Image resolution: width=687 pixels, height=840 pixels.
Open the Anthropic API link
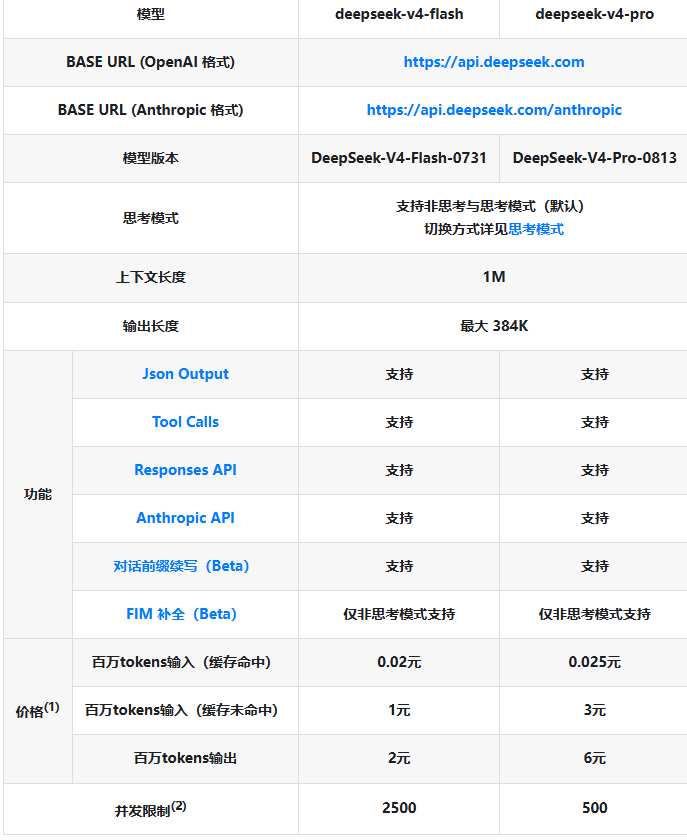pos(185,518)
